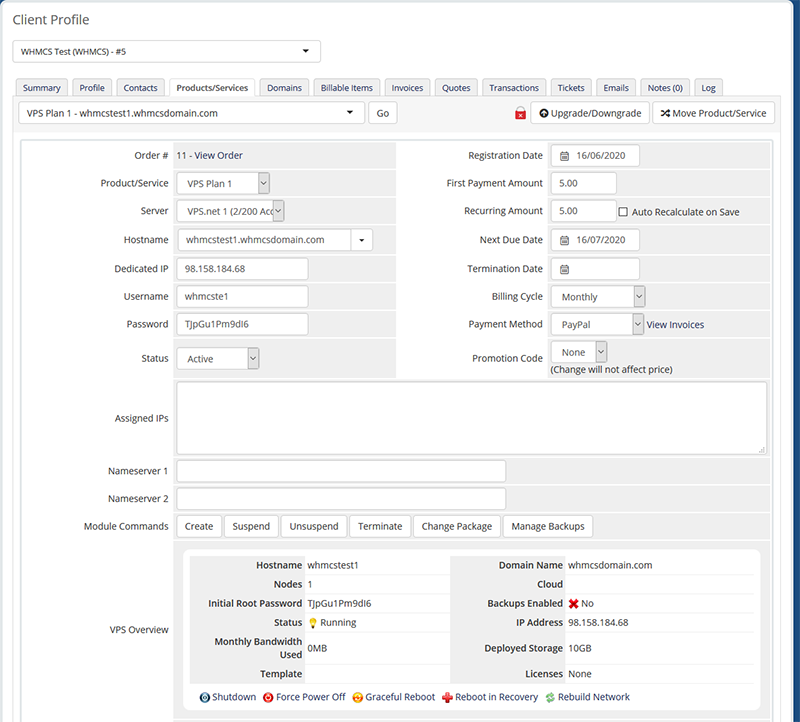The height and width of the screenshot is (722, 800).
Task: Open the Quotes tab
Action: click(x=456, y=88)
